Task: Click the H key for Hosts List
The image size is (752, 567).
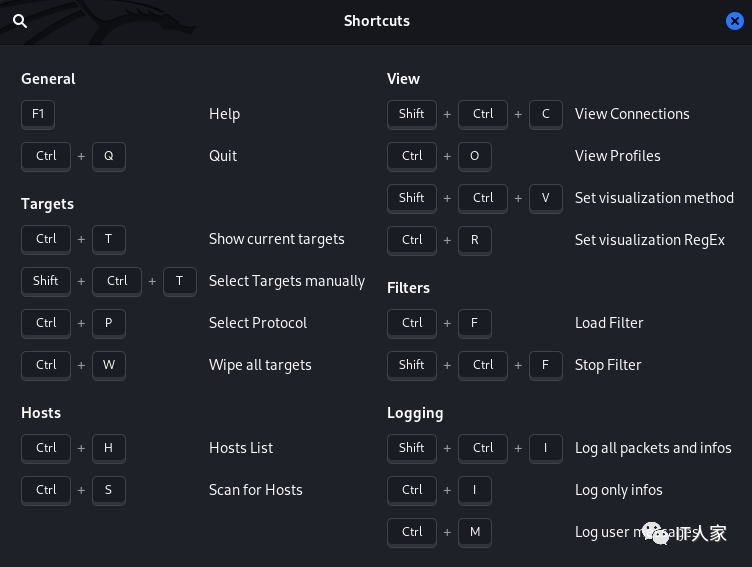Action: click(109, 448)
